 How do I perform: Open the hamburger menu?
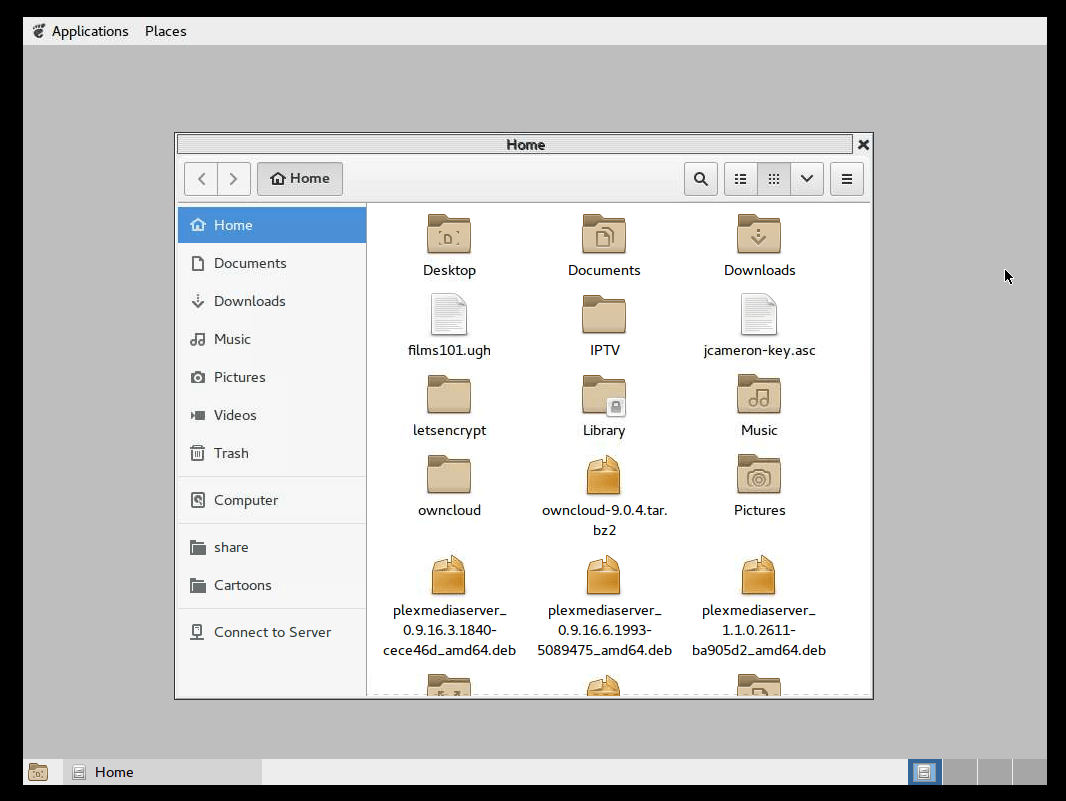pyautogui.click(x=846, y=178)
